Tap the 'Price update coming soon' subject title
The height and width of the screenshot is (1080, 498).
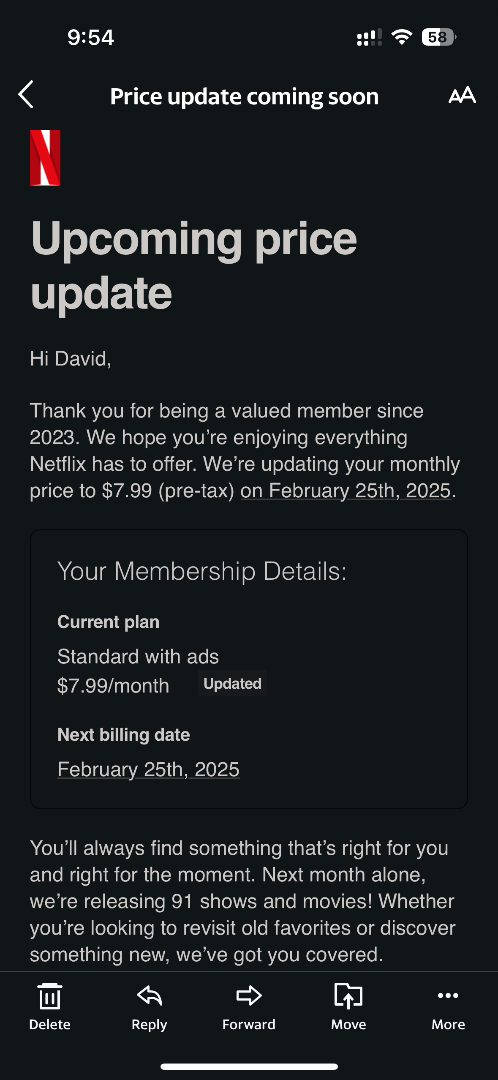coord(245,96)
